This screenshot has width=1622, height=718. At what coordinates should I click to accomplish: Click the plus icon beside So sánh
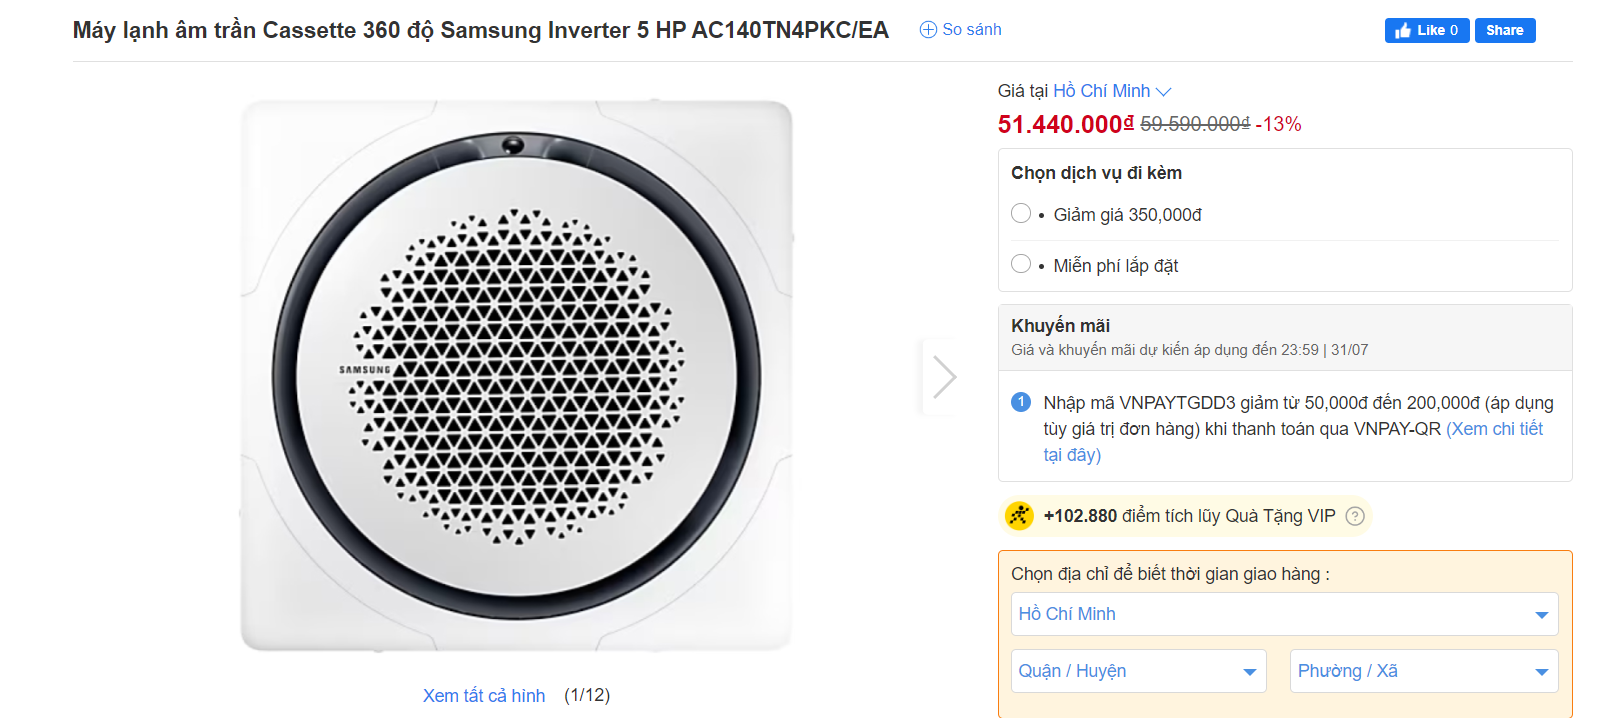(928, 30)
